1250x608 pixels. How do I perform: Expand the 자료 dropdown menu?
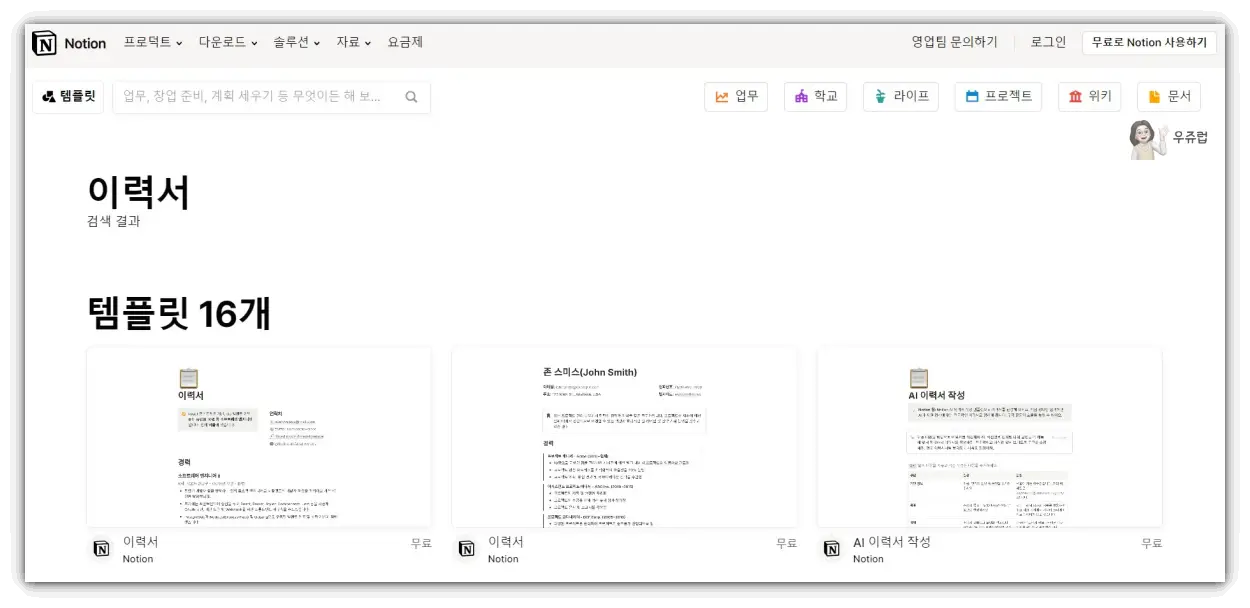(354, 43)
